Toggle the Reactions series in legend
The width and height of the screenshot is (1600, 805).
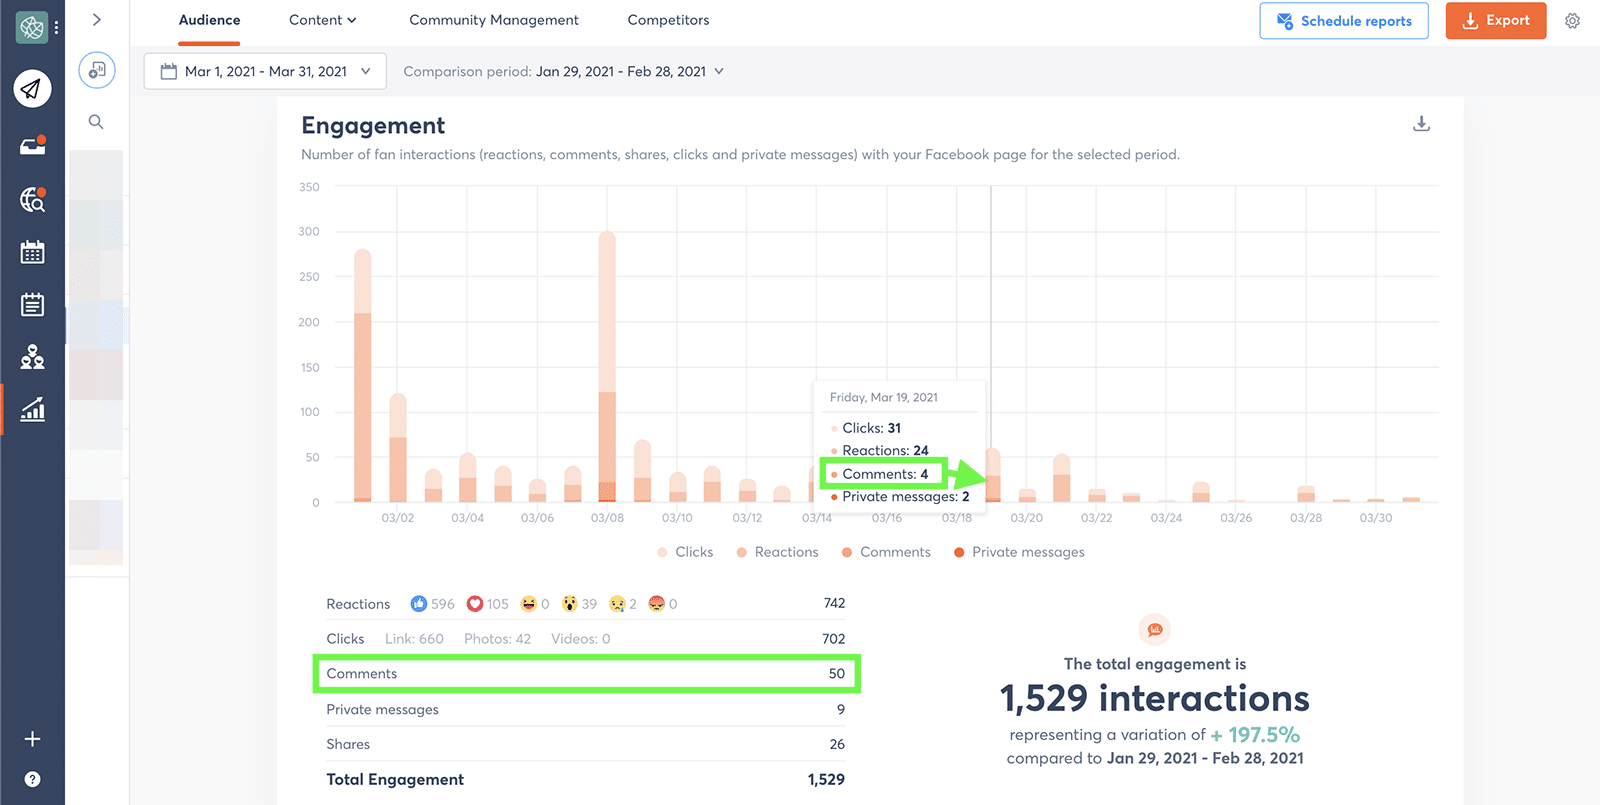pos(777,552)
